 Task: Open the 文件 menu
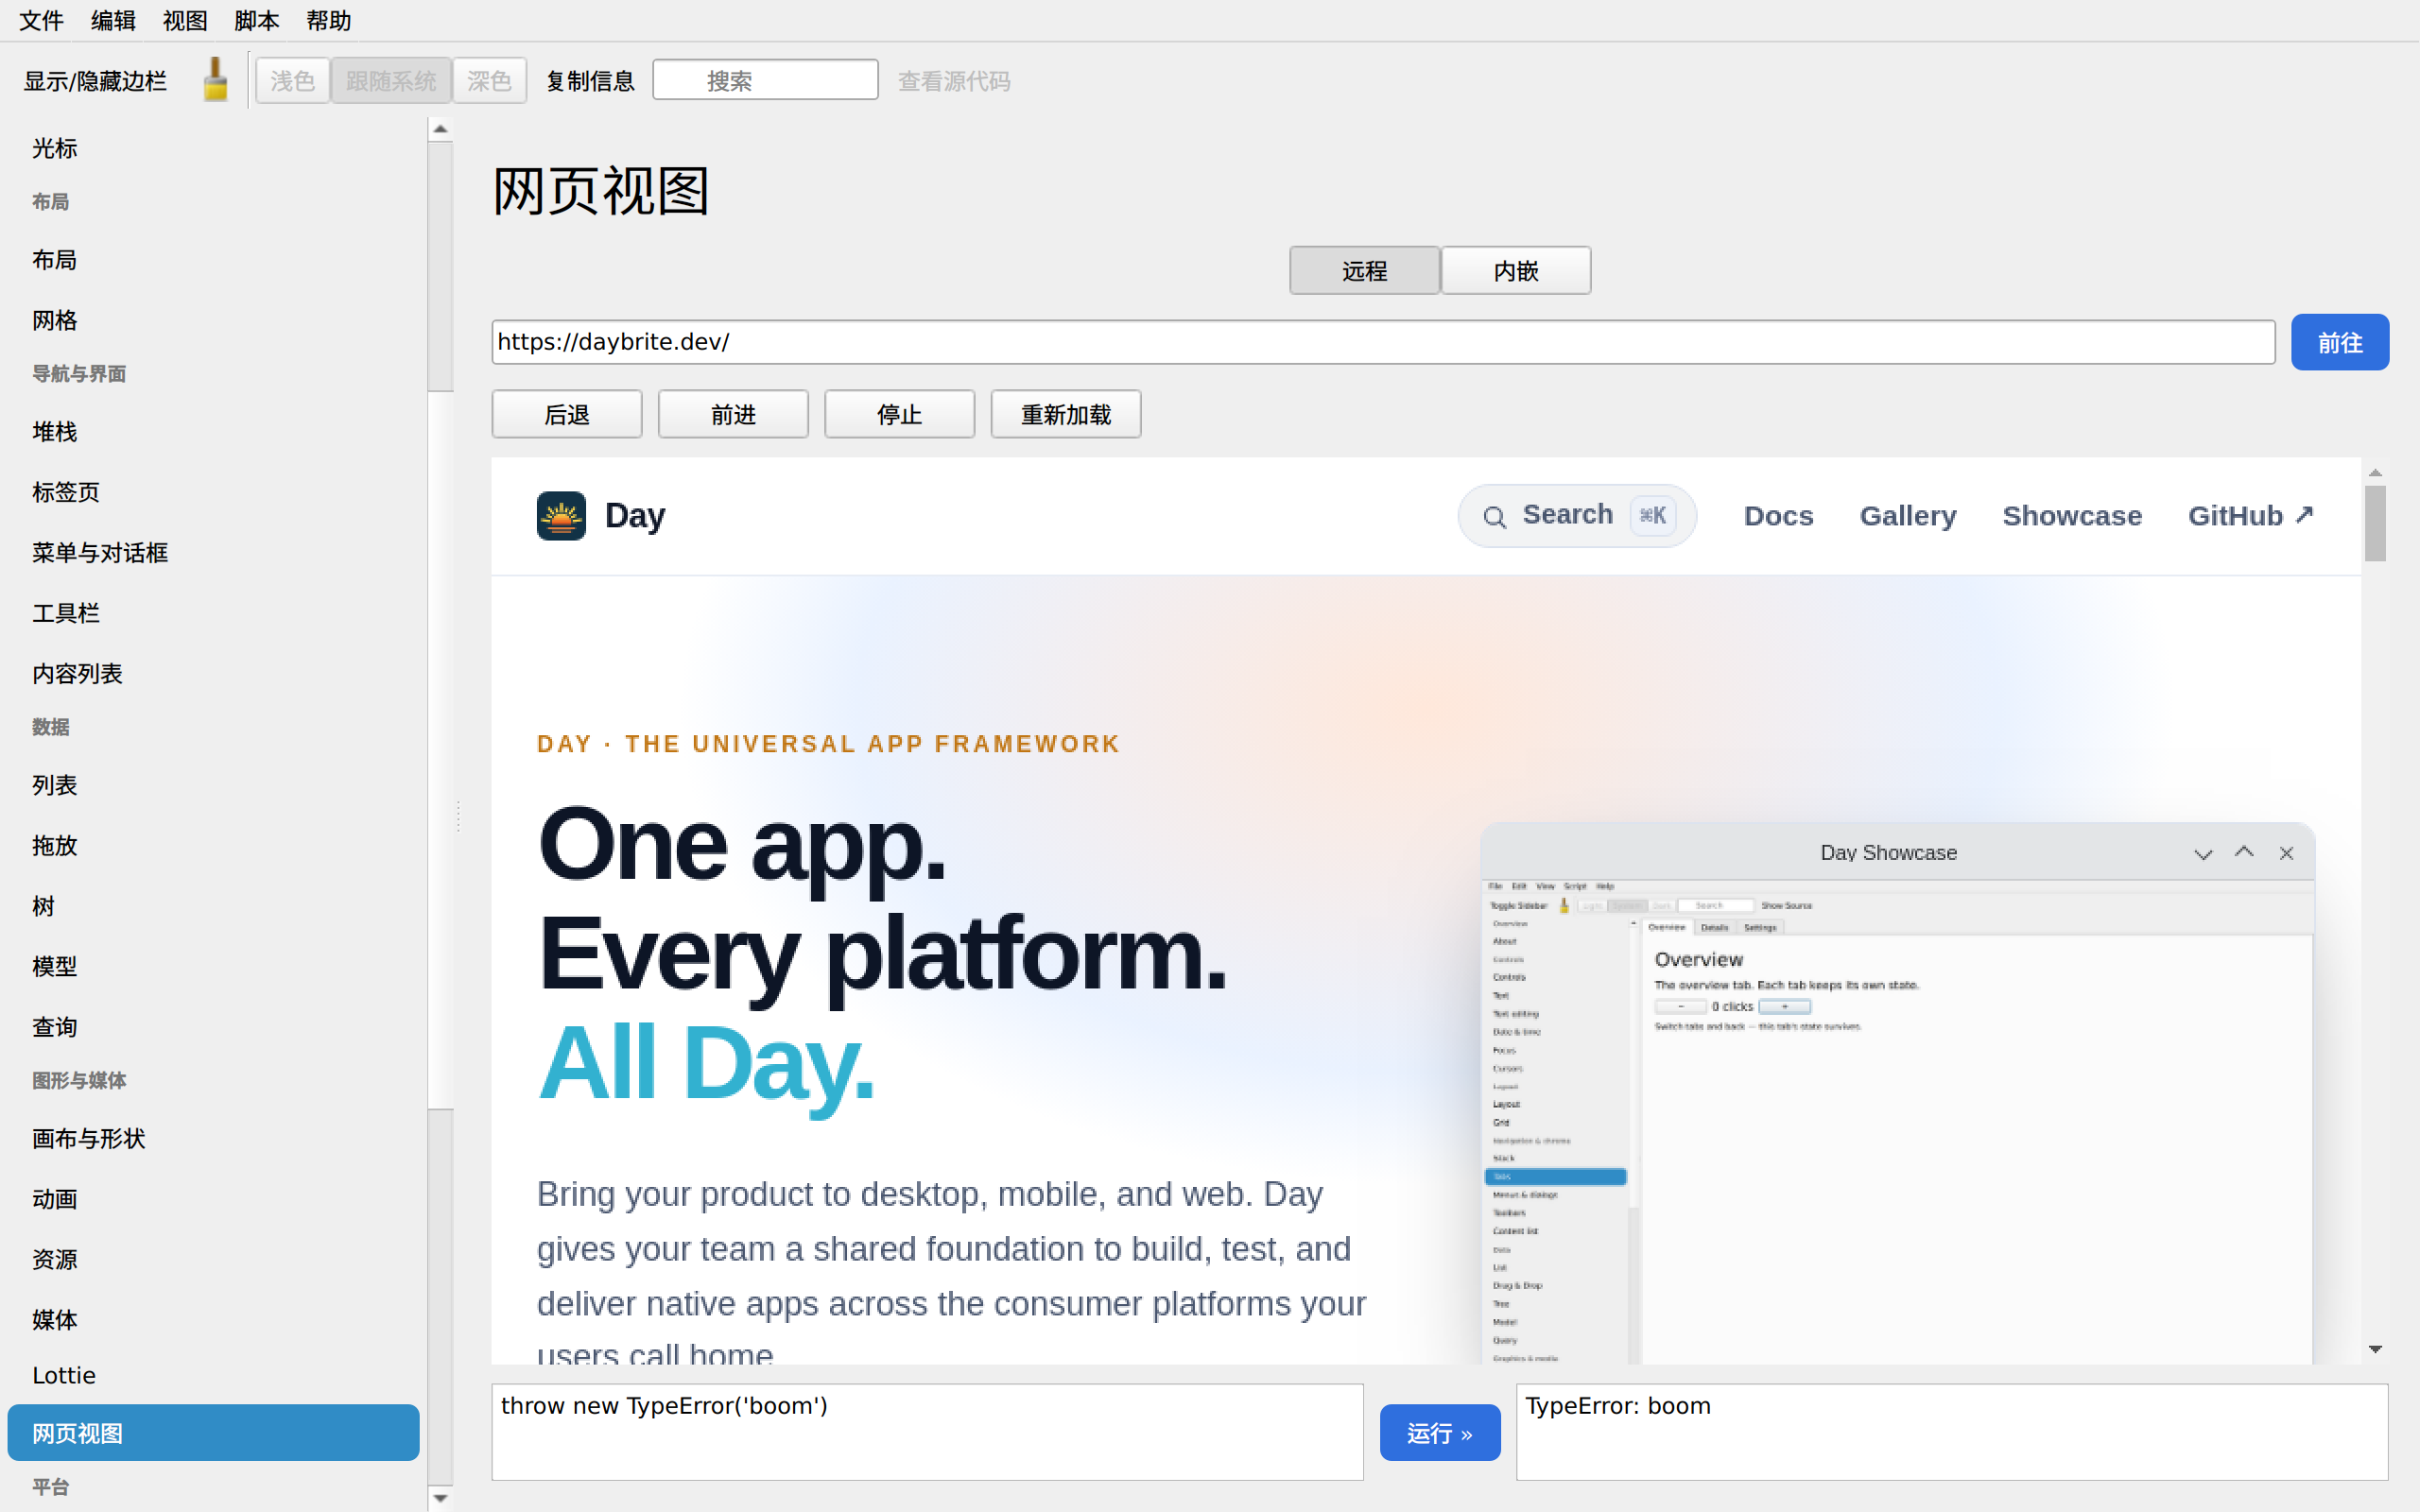[42, 21]
